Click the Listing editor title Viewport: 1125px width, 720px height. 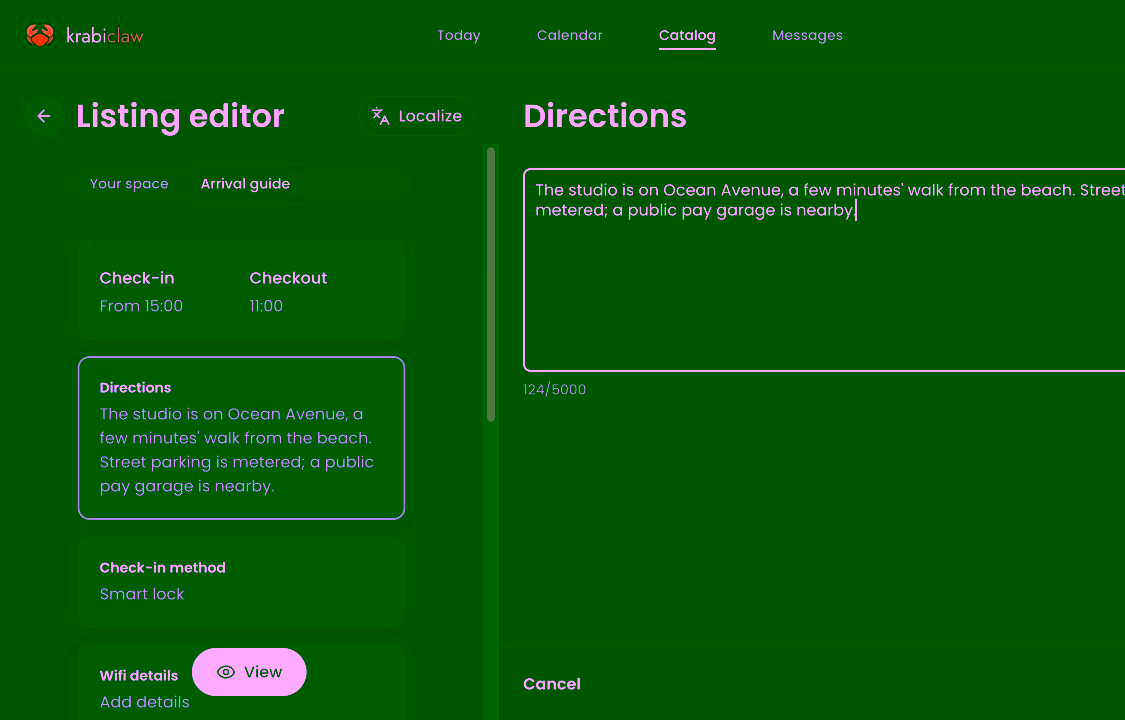point(180,116)
